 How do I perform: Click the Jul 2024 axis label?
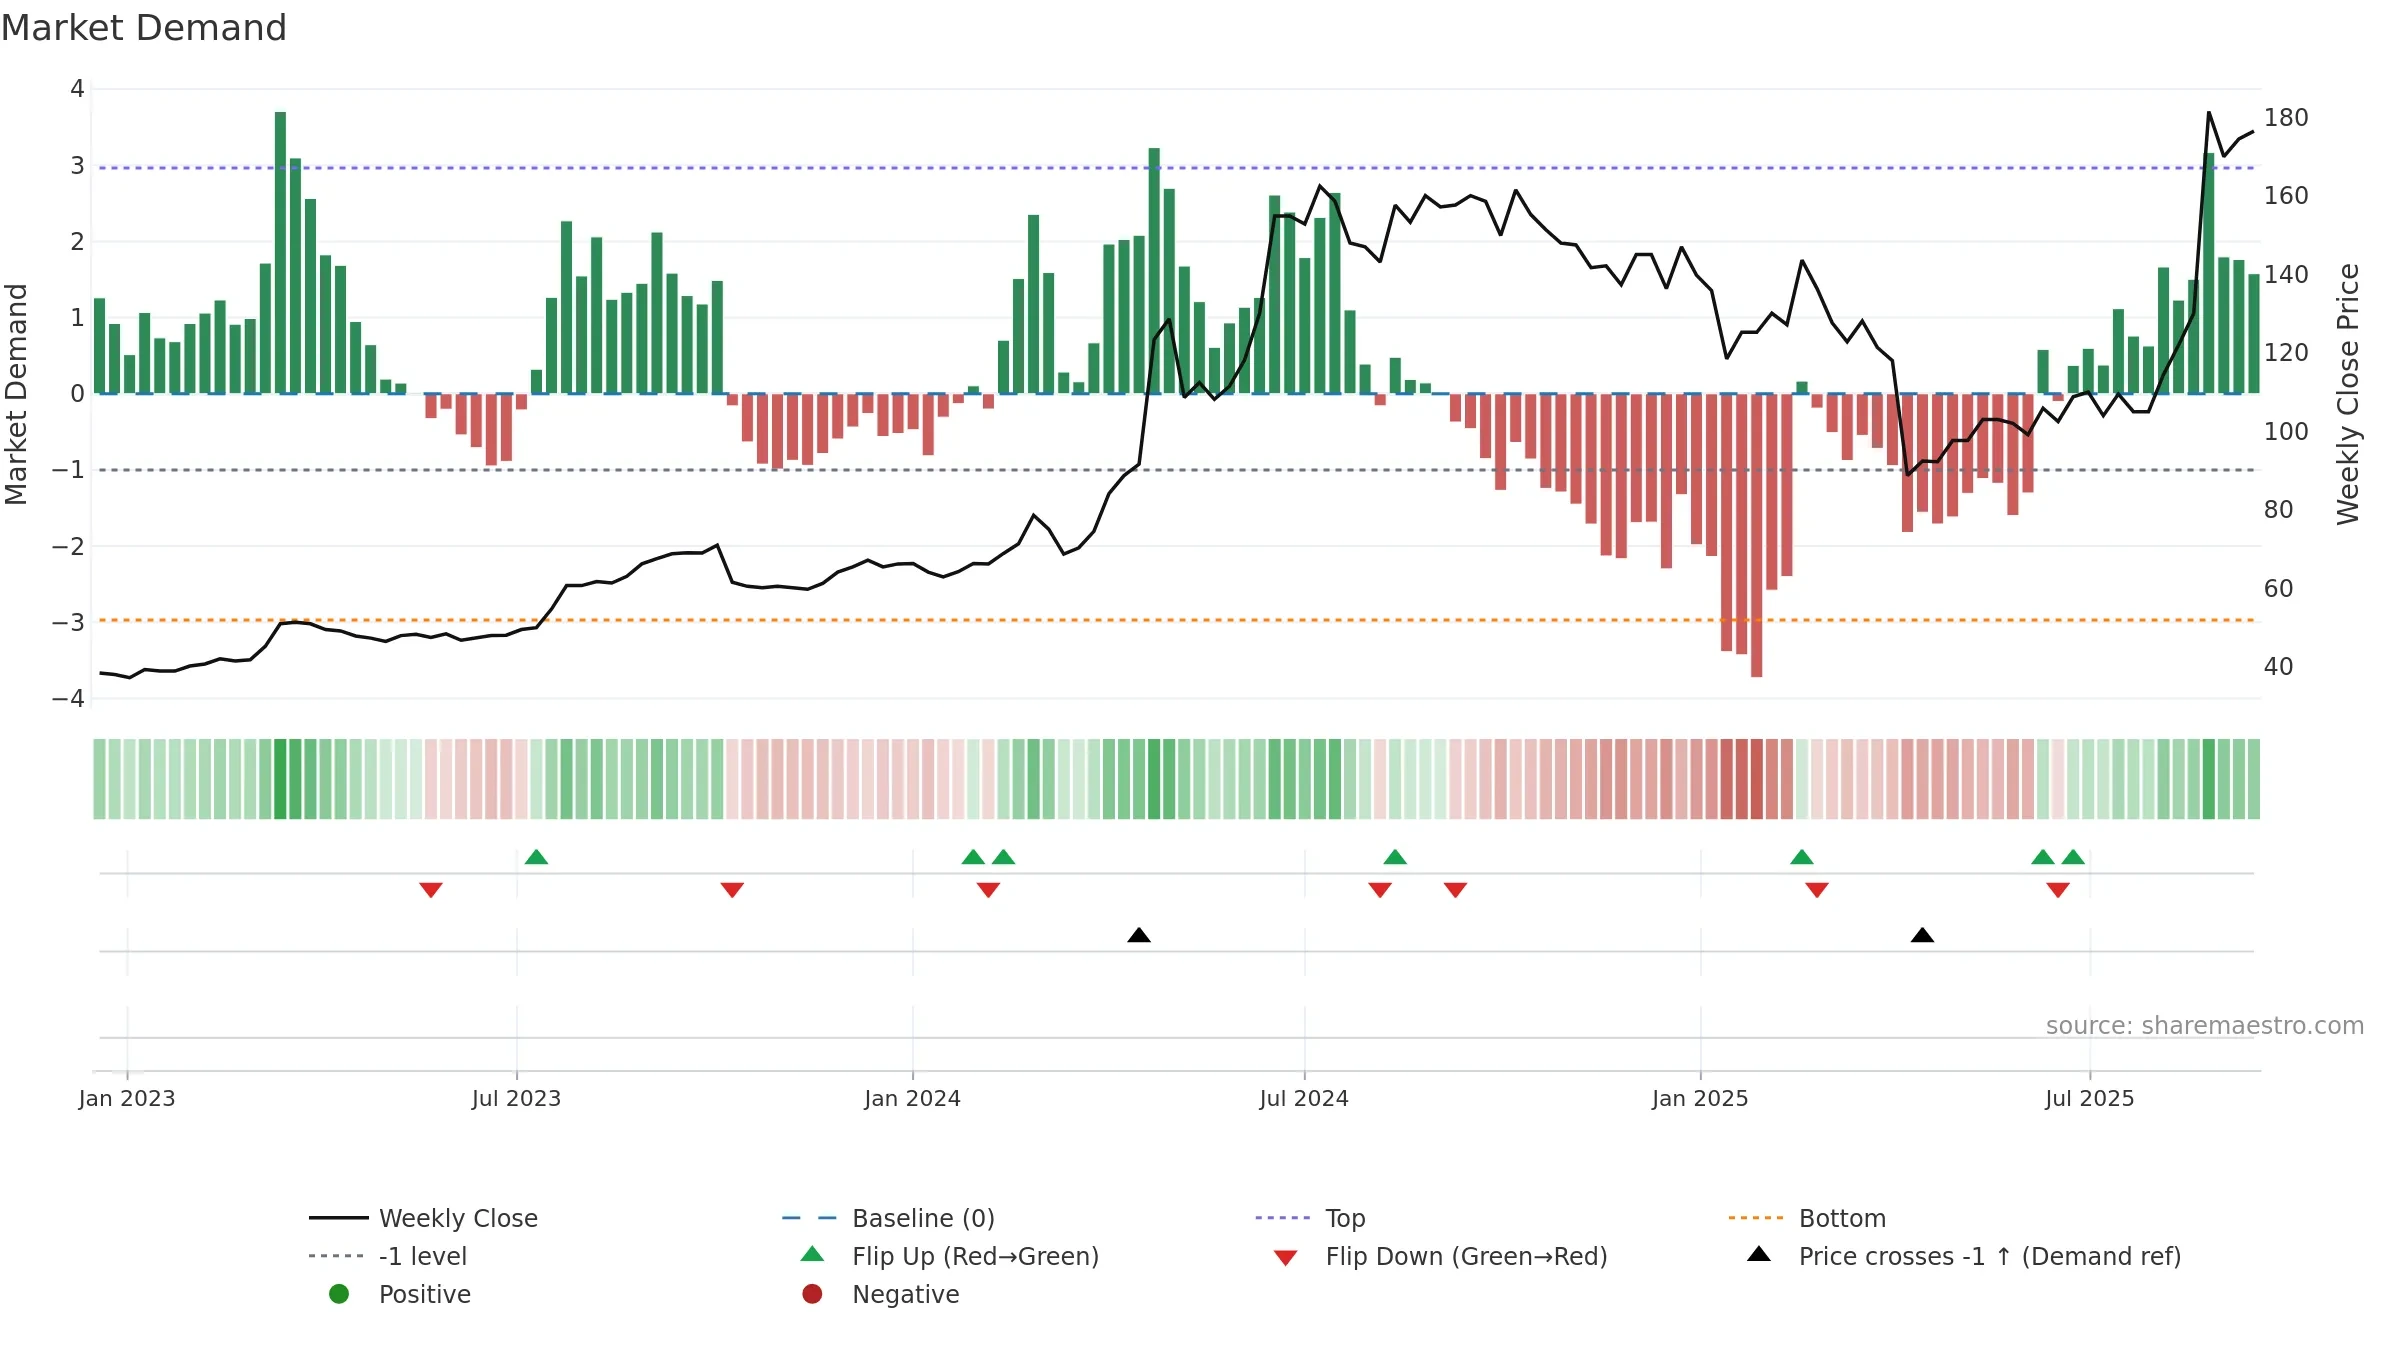(x=1304, y=1099)
